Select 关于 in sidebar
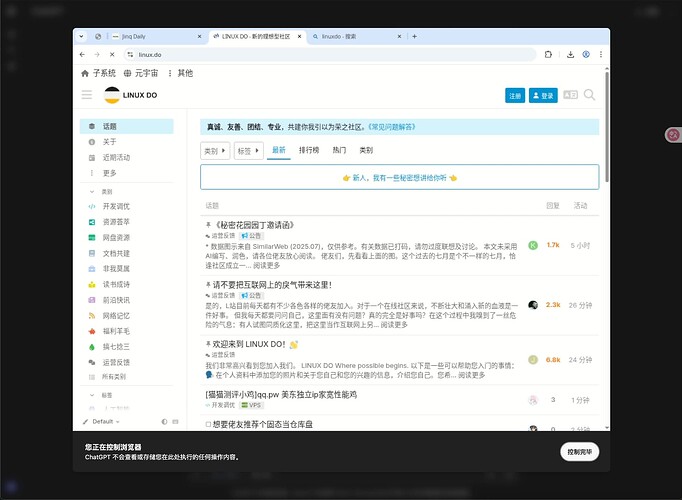Viewport: 682px width, 500px height. click(127, 142)
